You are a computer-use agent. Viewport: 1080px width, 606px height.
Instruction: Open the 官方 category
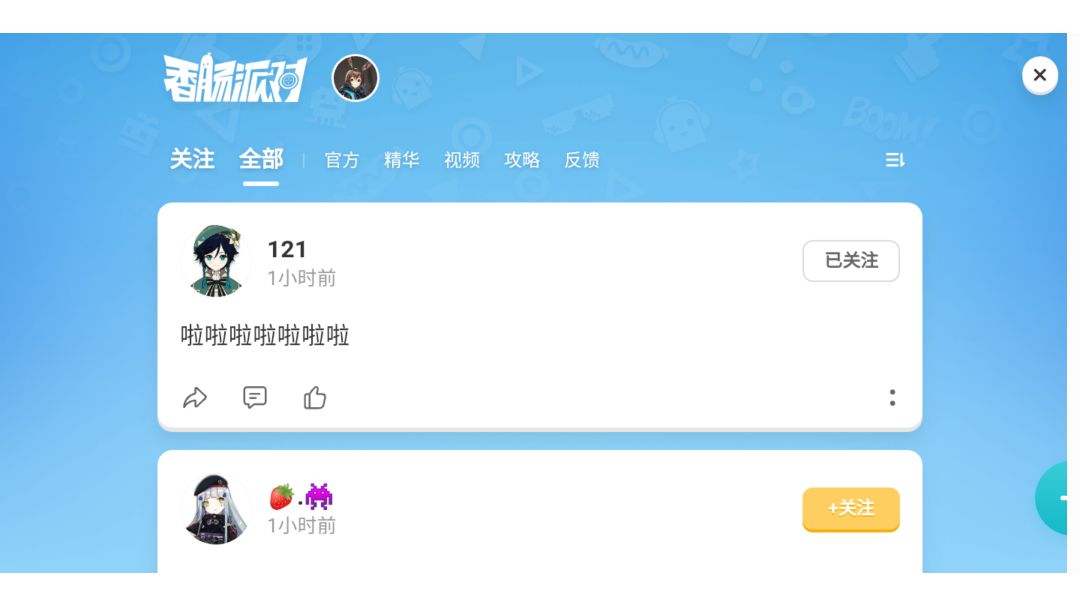[342, 160]
